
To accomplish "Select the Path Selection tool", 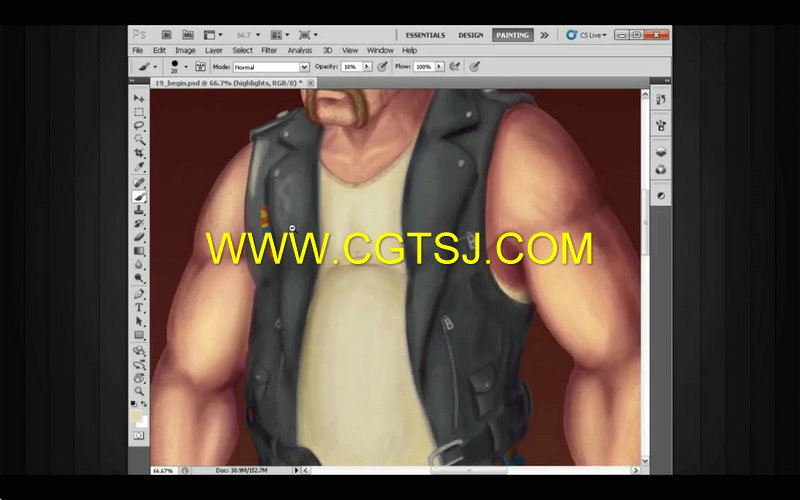I will 139,321.
